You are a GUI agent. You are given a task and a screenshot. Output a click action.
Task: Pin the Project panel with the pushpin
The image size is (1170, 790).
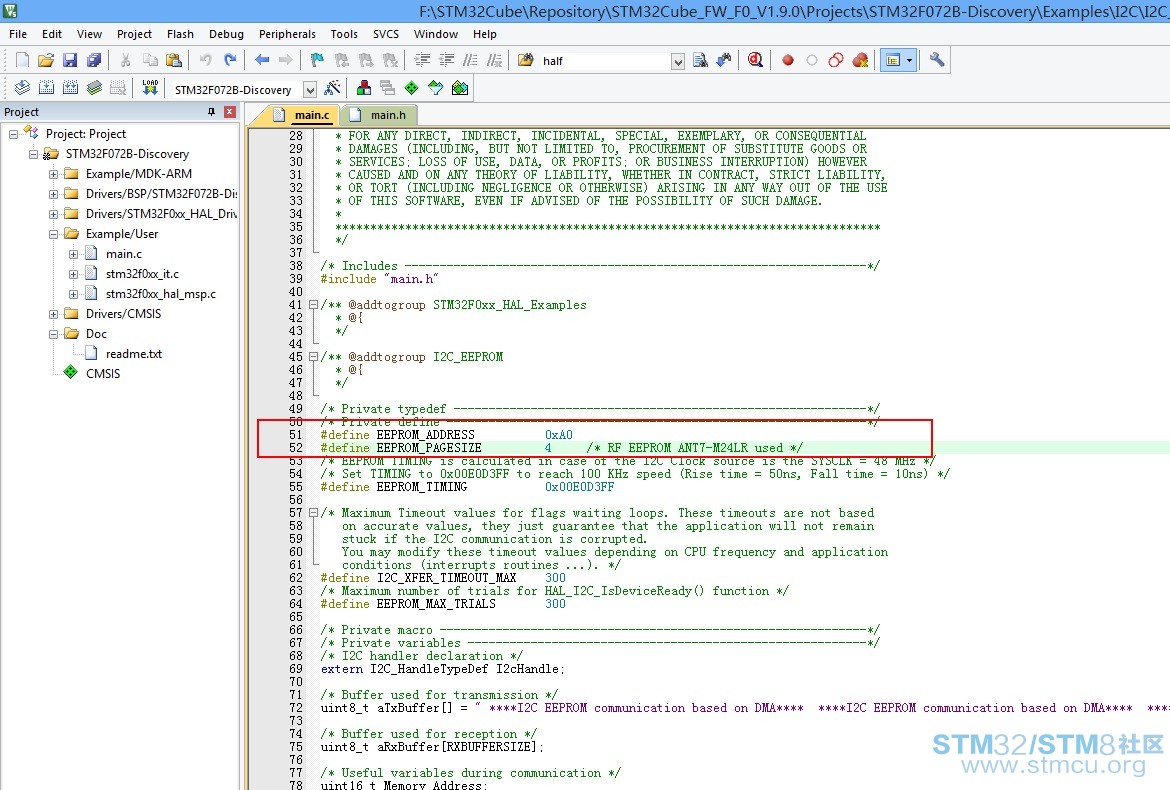(x=211, y=112)
